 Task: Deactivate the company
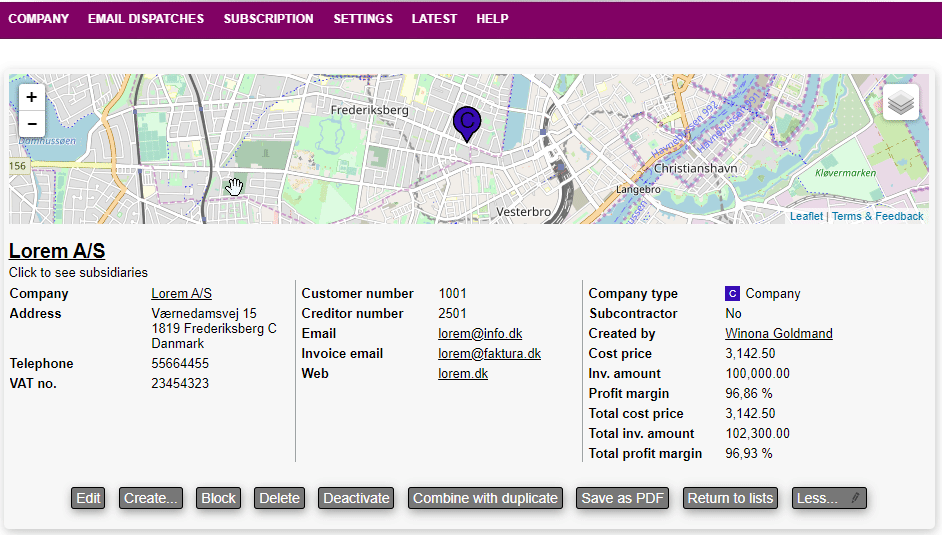tap(356, 498)
